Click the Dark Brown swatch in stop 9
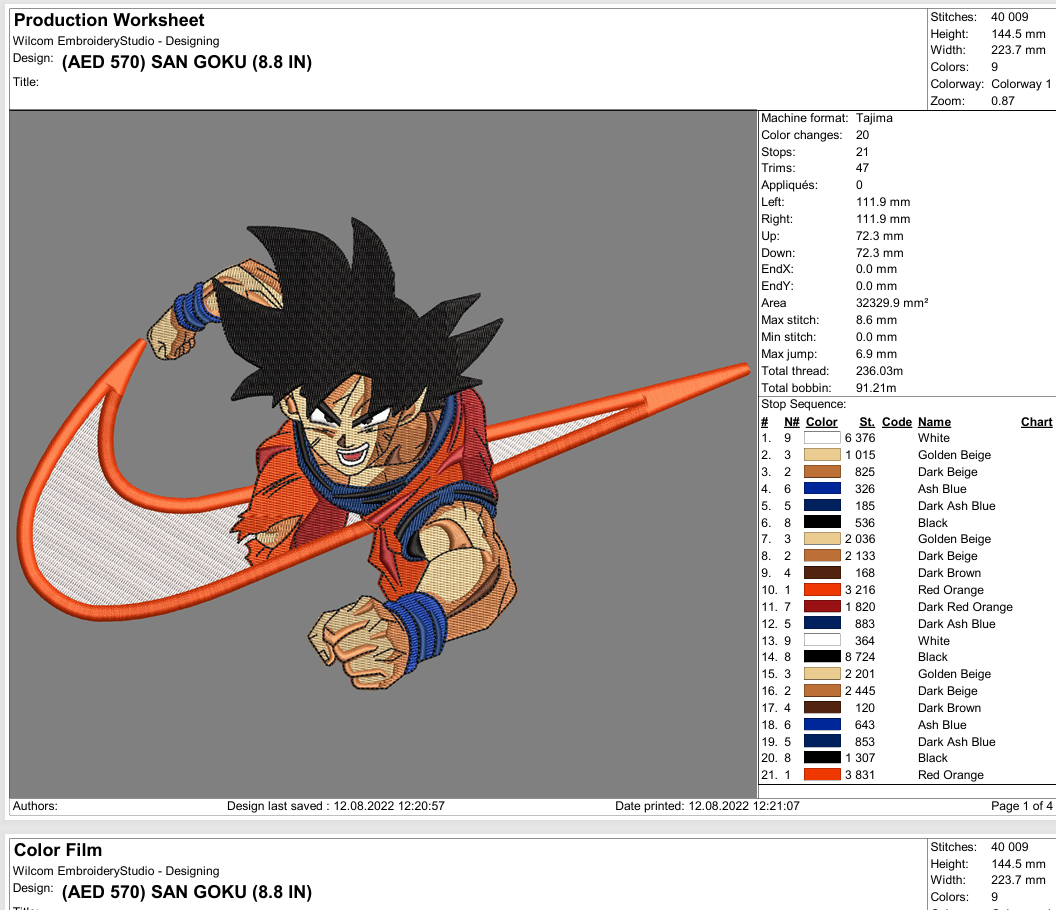1056x910 pixels. 822,573
